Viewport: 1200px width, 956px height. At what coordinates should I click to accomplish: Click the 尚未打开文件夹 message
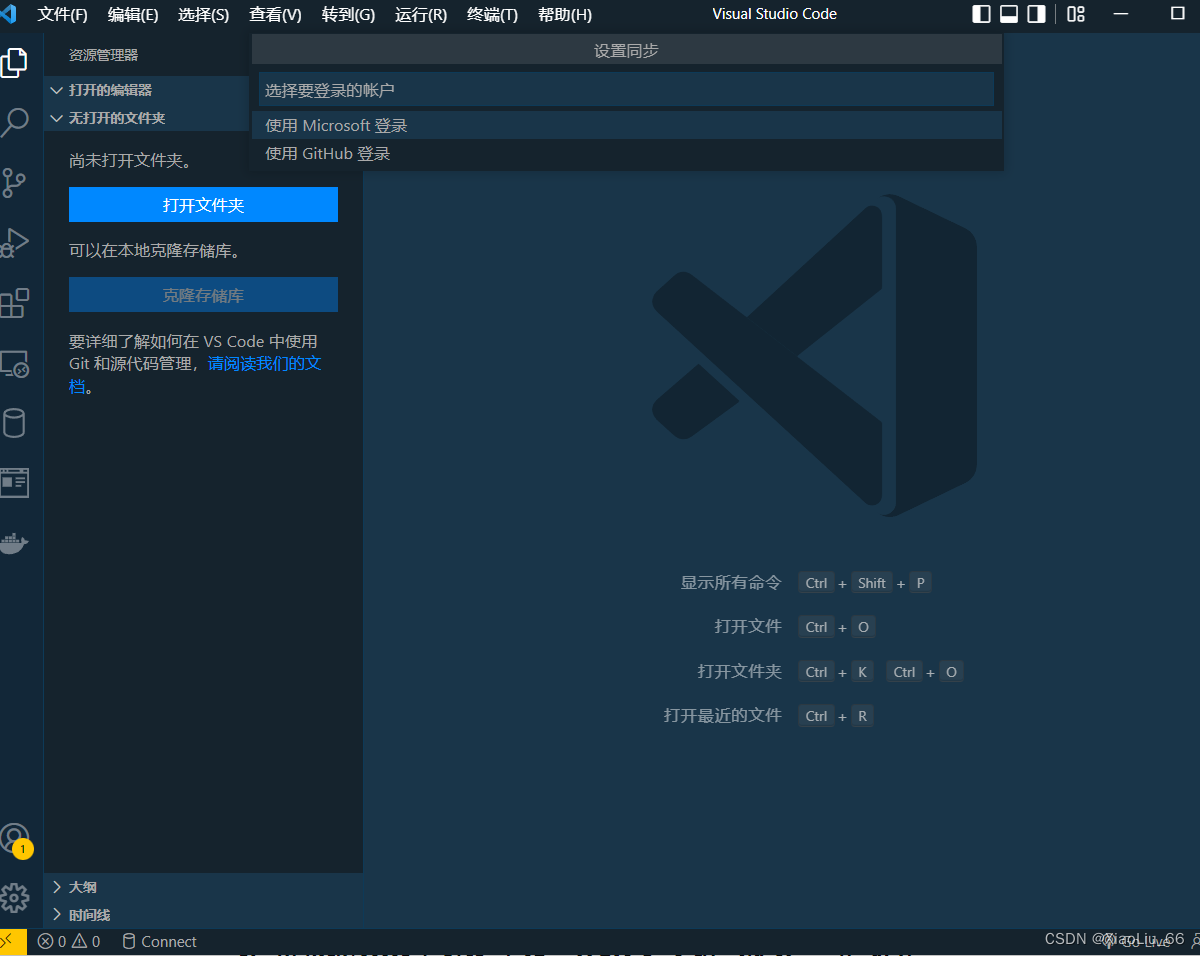point(130,160)
